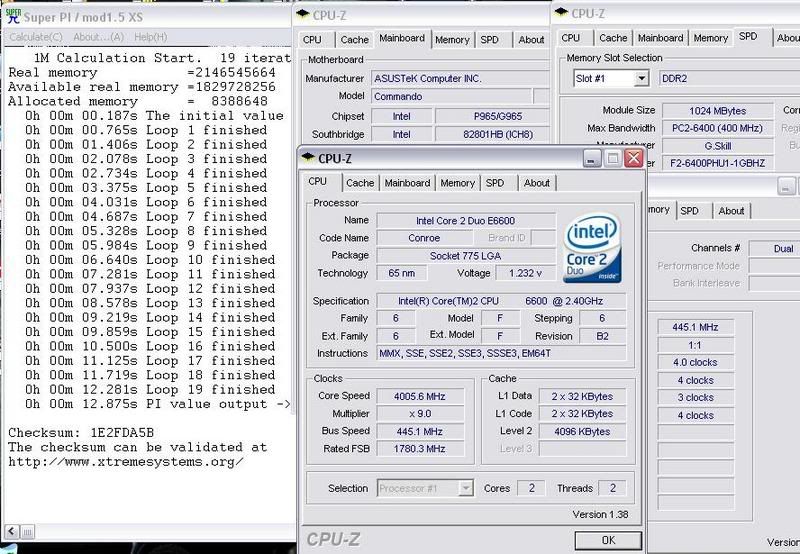800x554 pixels.
Task: Switch to SPD tab in front CPU-Z window
Action: (495, 183)
